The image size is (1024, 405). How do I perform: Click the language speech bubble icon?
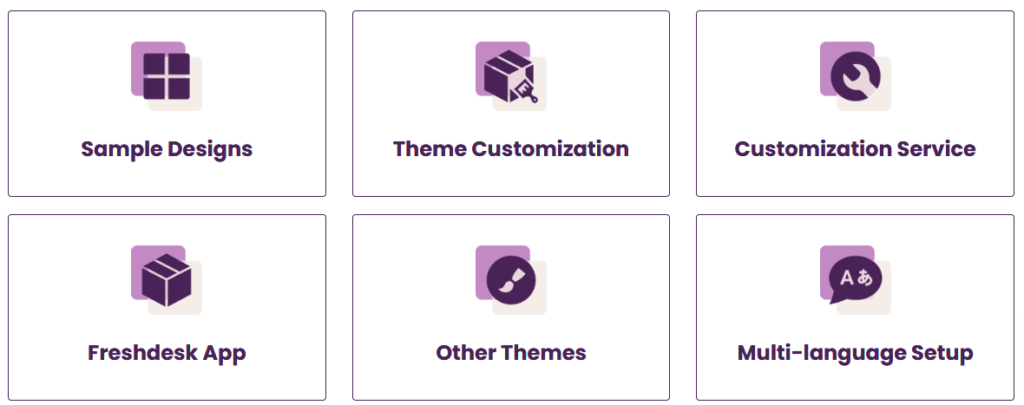[855, 280]
